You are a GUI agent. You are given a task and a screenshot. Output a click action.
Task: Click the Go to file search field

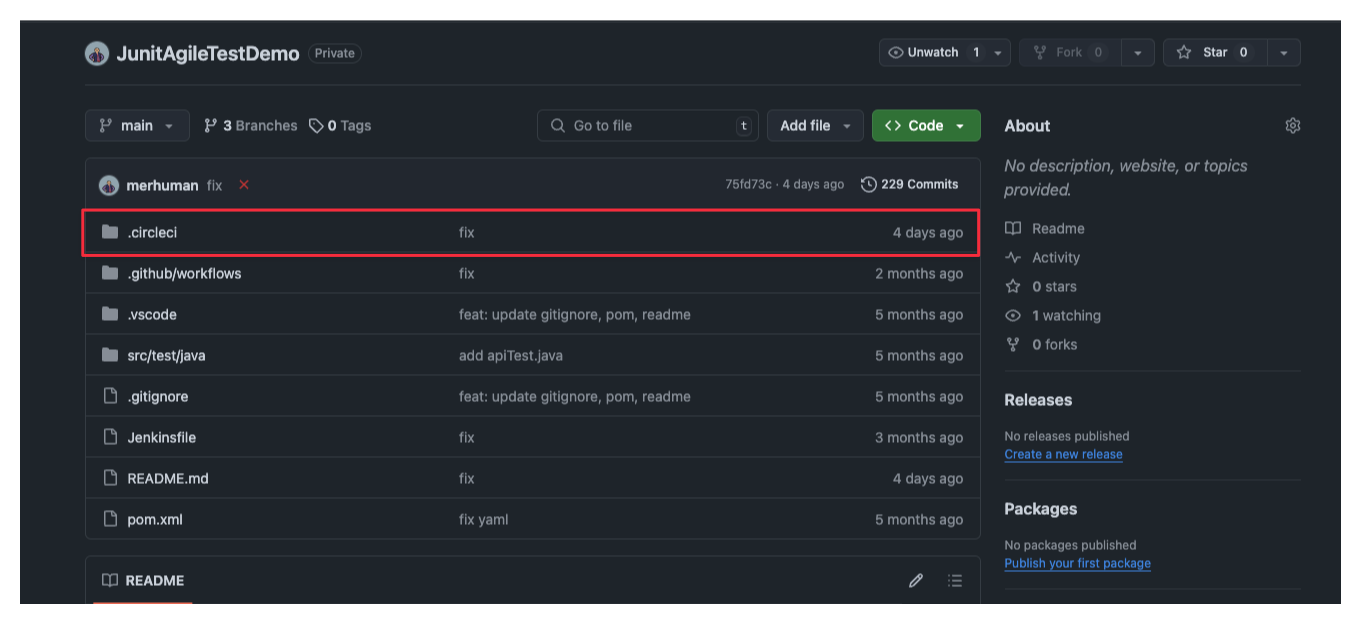(x=647, y=126)
